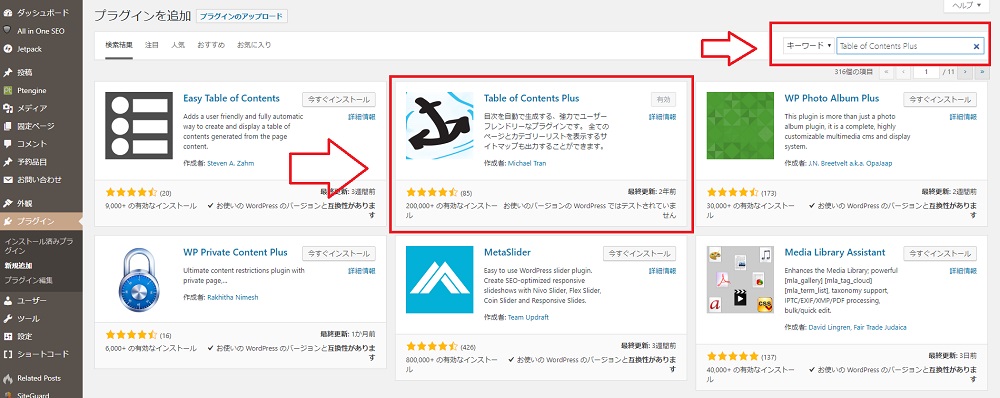The width and height of the screenshot is (1000, 398).
Task: Open ショートコード brackets icon
Action: click(8, 354)
